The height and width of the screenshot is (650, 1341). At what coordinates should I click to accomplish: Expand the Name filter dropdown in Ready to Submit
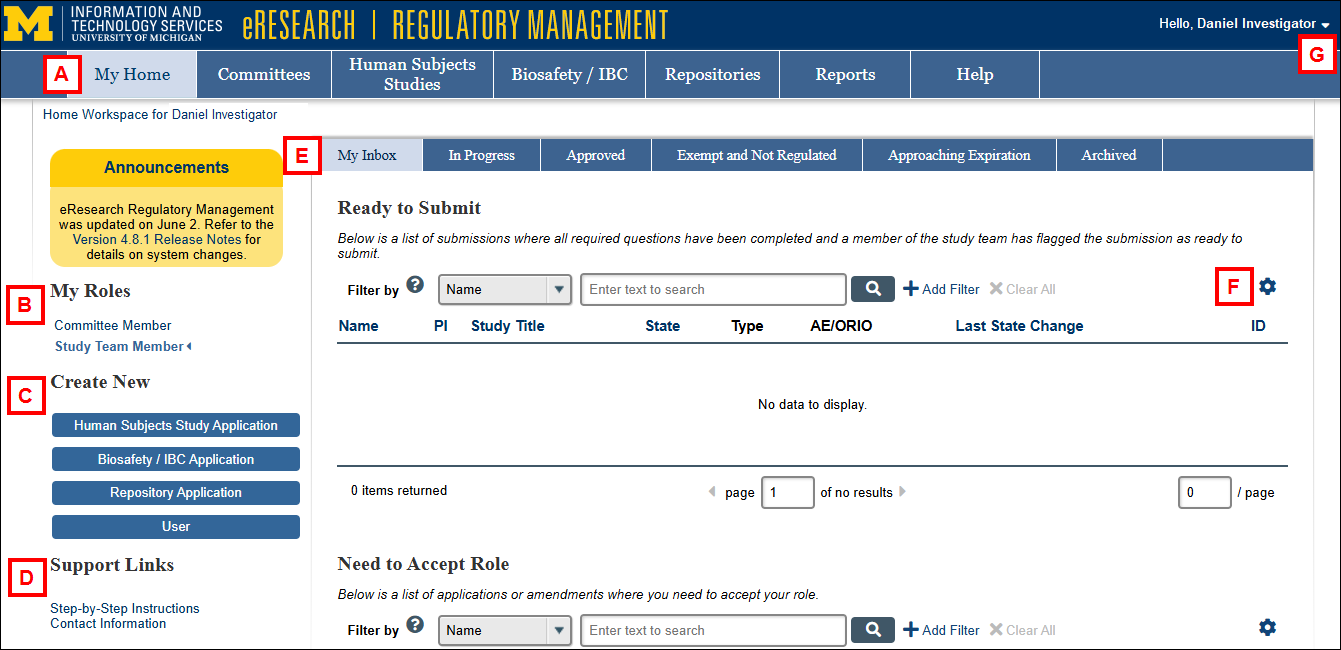point(558,290)
